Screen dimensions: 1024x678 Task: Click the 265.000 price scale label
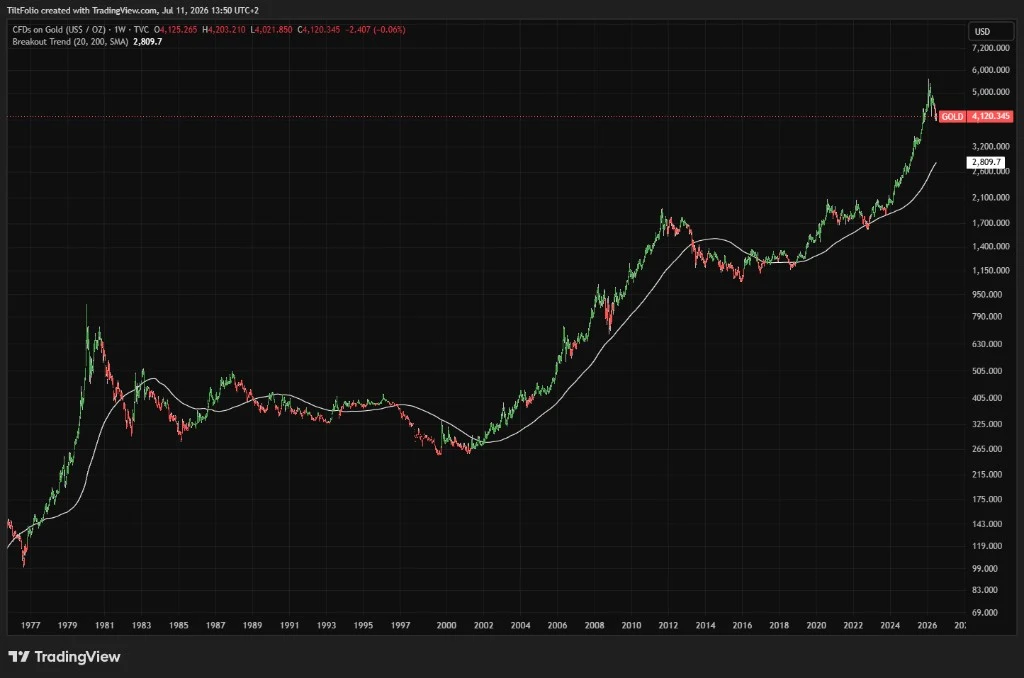pyautogui.click(x=987, y=449)
